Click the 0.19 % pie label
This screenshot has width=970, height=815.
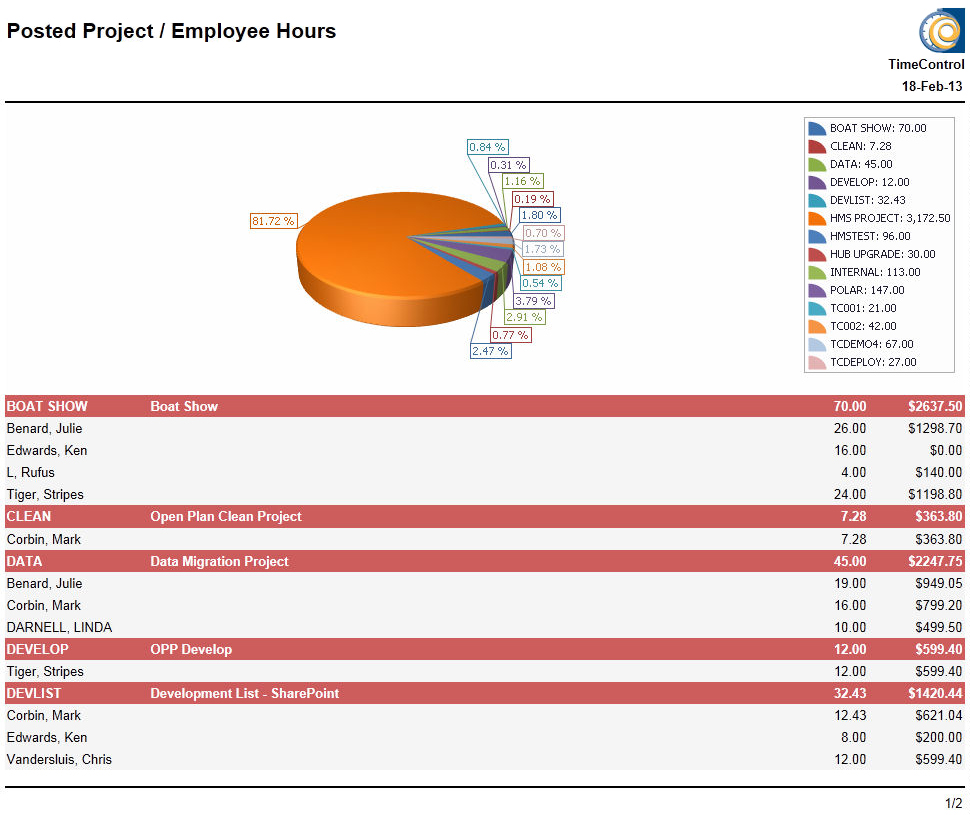click(532, 199)
